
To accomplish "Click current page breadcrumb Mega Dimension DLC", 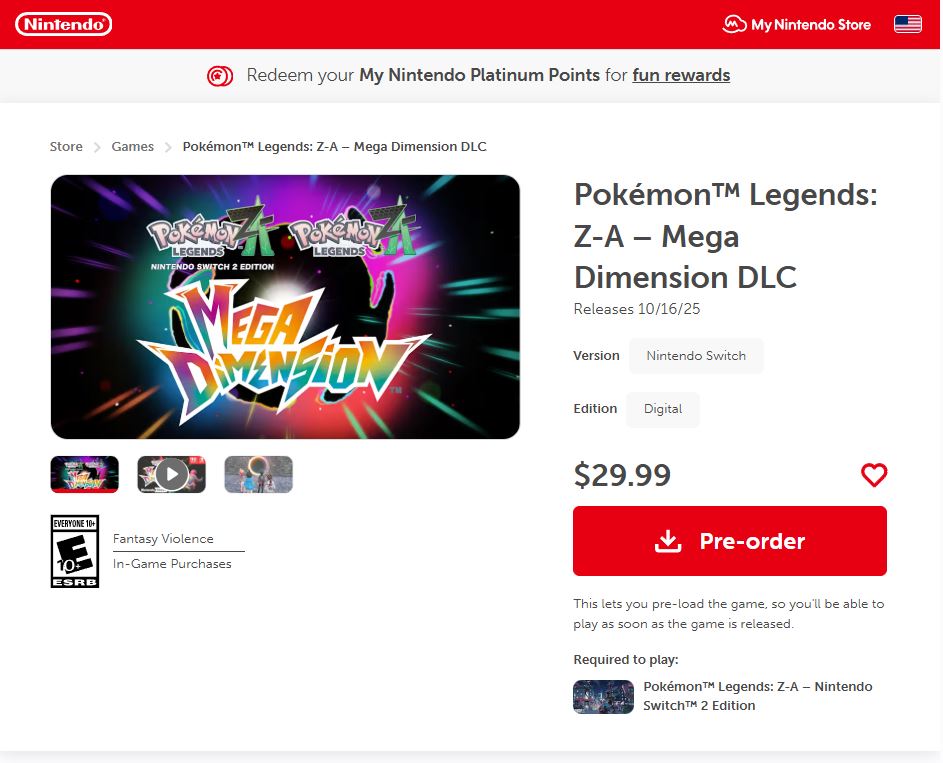I will [x=334, y=147].
